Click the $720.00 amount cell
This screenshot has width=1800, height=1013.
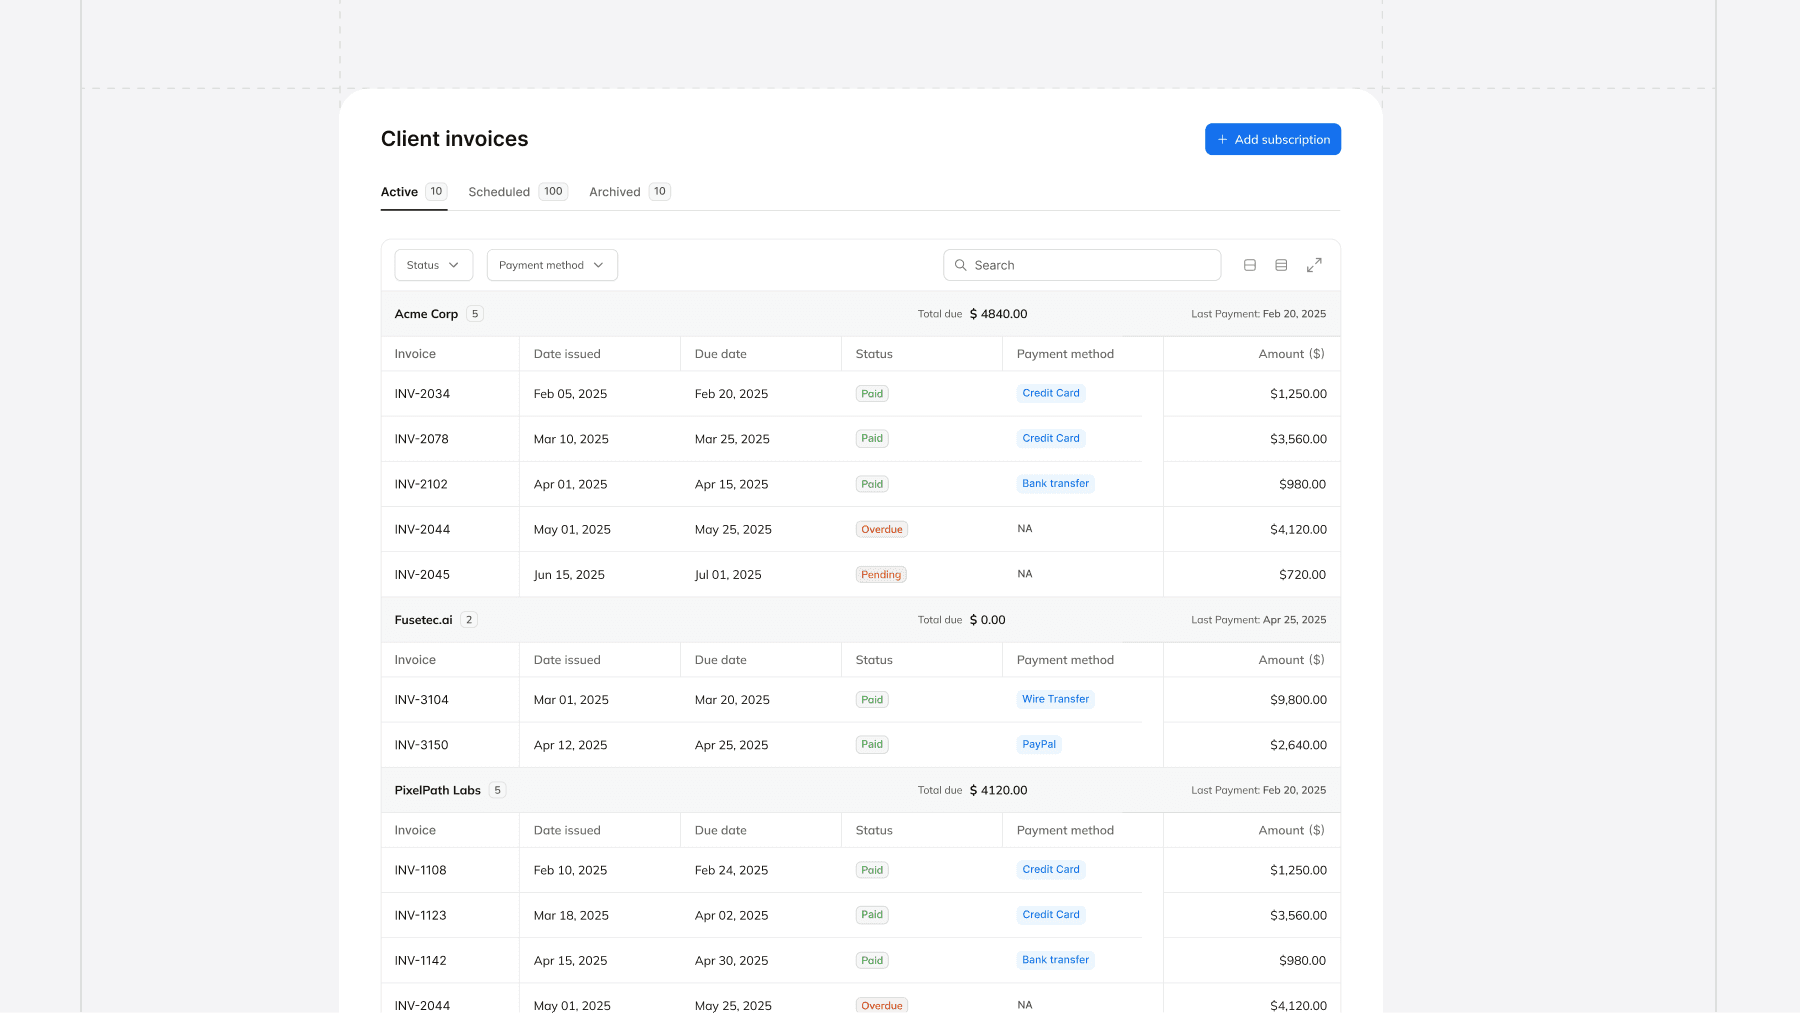1302,575
